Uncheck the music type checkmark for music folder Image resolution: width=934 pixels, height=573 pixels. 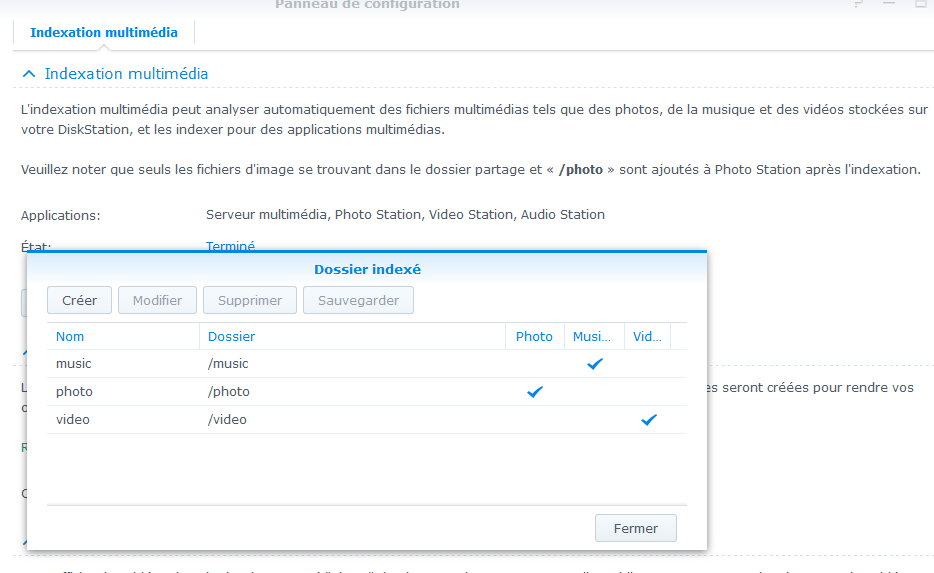(595, 364)
